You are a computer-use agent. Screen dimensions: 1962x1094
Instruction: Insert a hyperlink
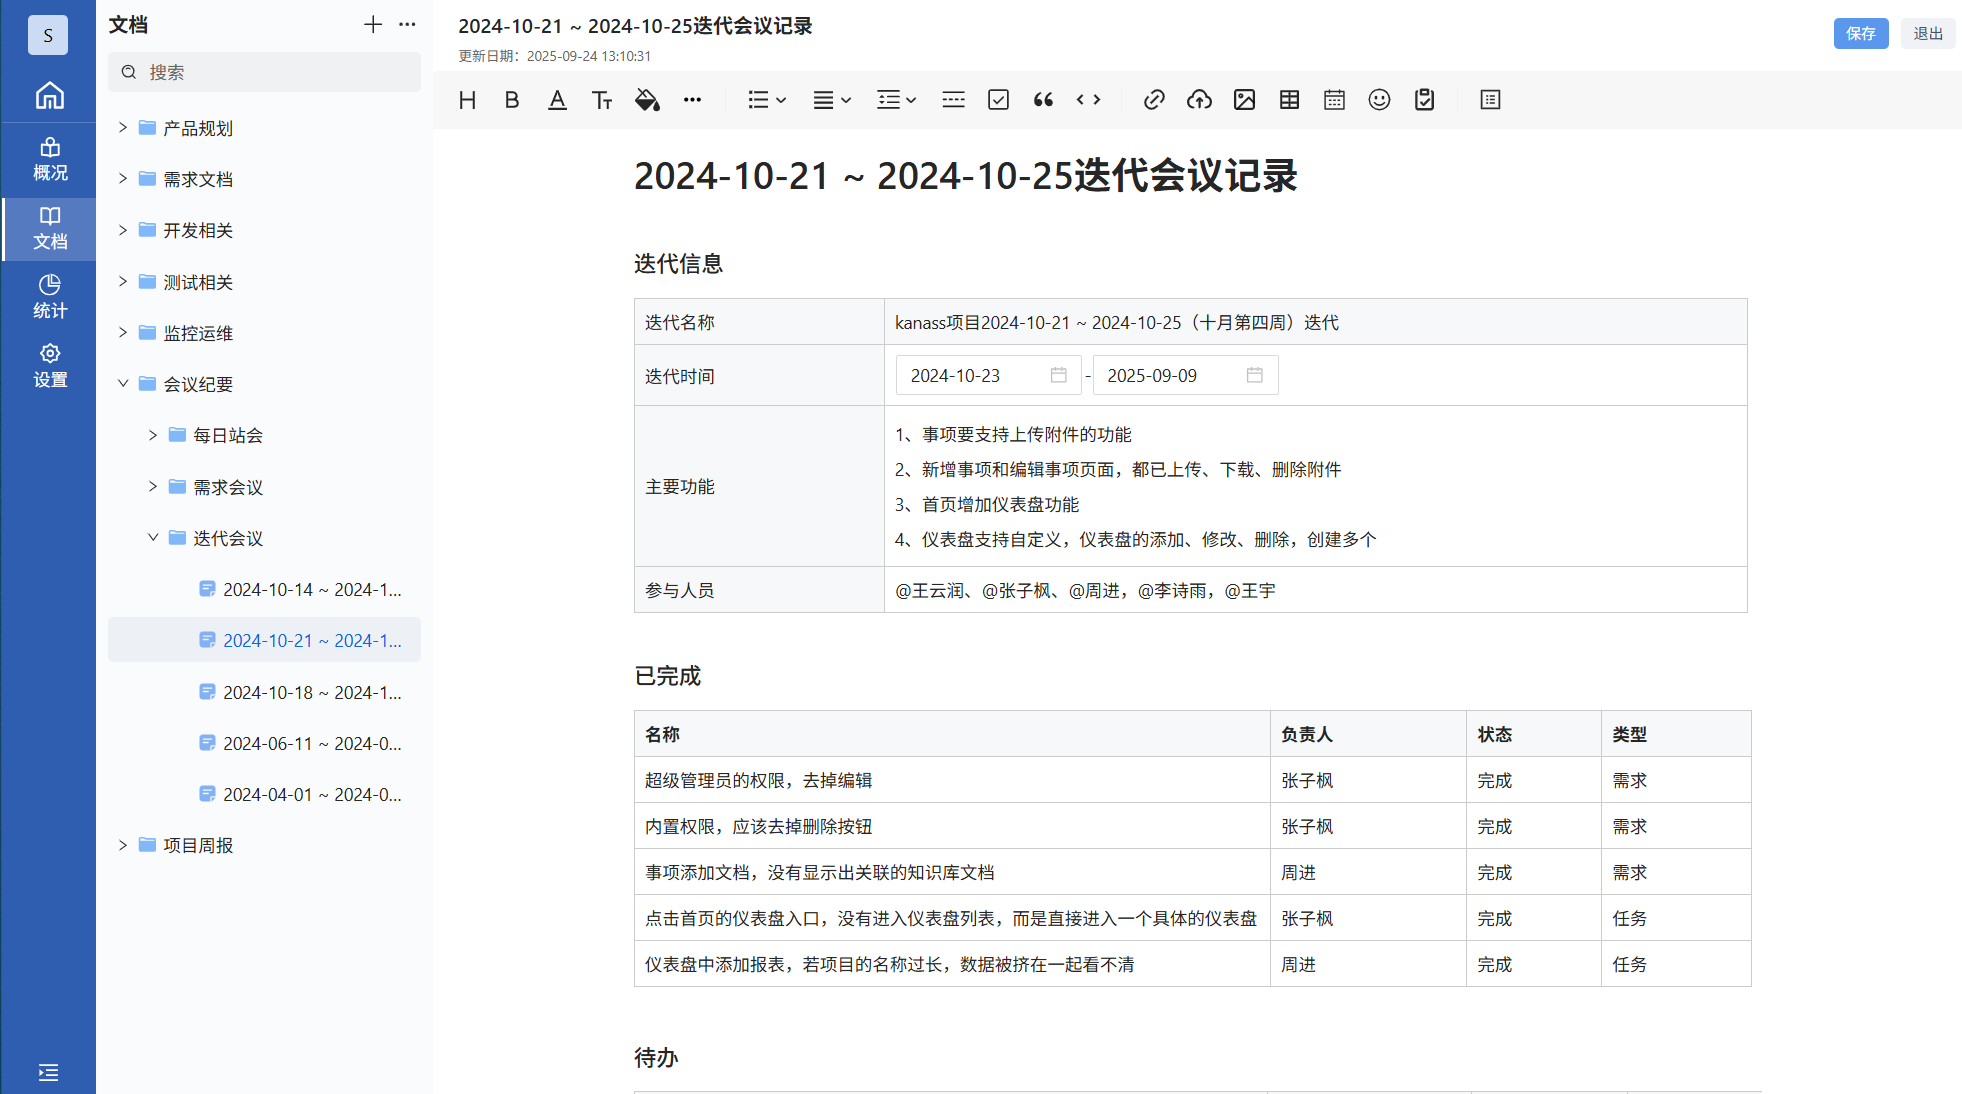(1154, 99)
